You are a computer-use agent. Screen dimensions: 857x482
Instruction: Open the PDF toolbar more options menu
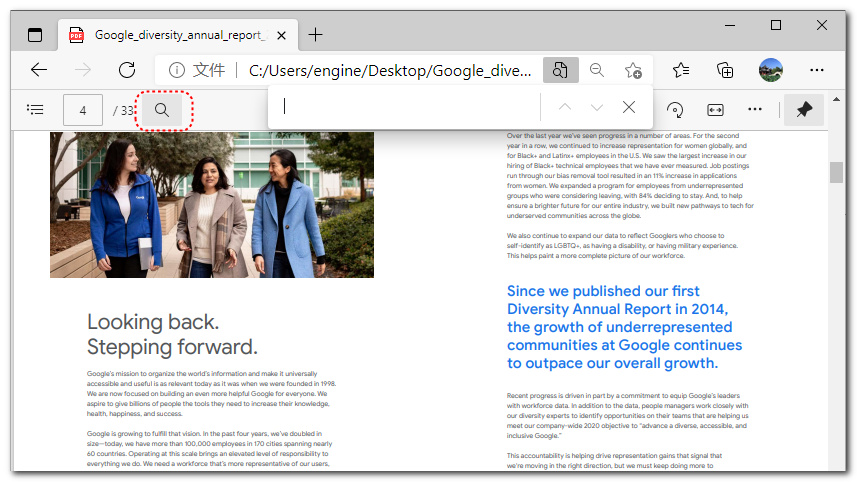pos(755,109)
